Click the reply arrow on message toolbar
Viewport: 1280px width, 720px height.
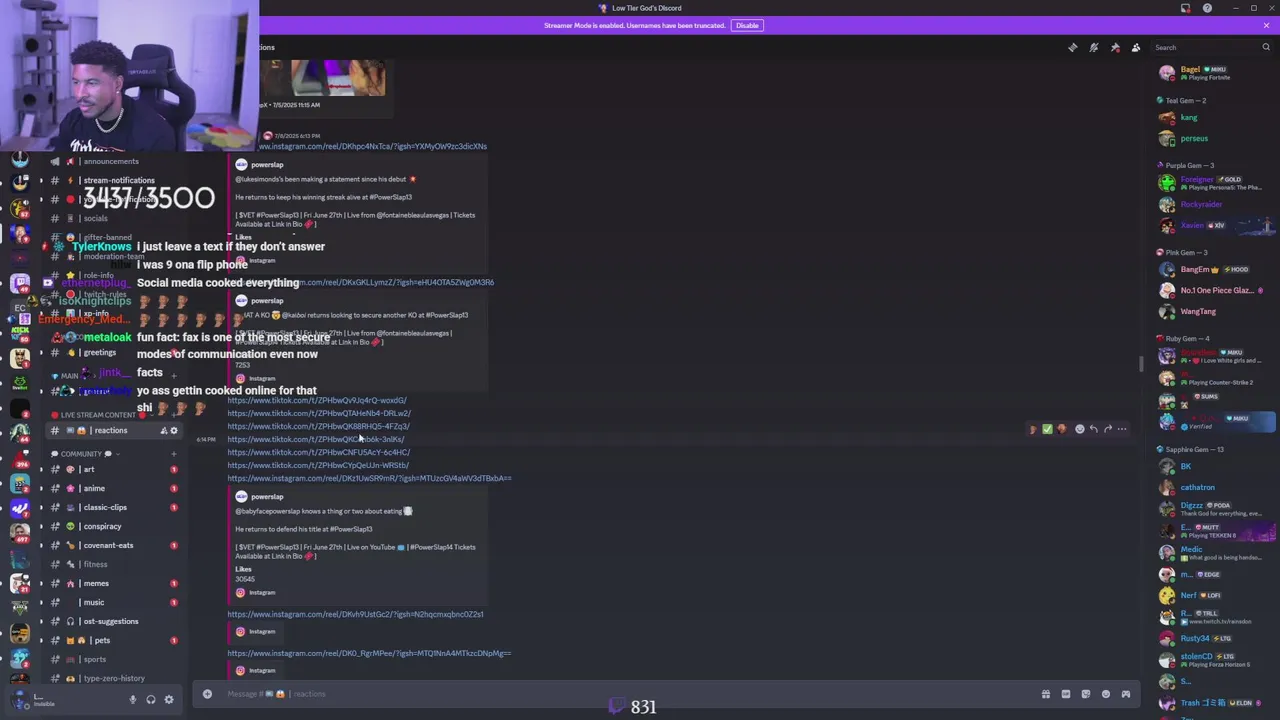click(1093, 429)
